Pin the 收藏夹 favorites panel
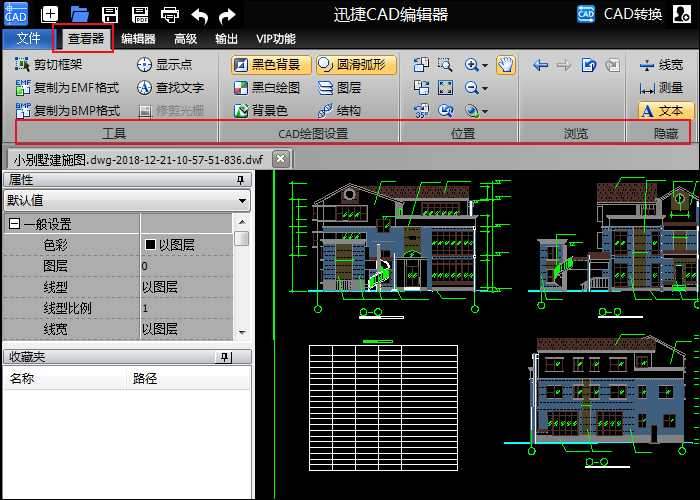The height and width of the screenshot is (500, 700). point(224,357)
